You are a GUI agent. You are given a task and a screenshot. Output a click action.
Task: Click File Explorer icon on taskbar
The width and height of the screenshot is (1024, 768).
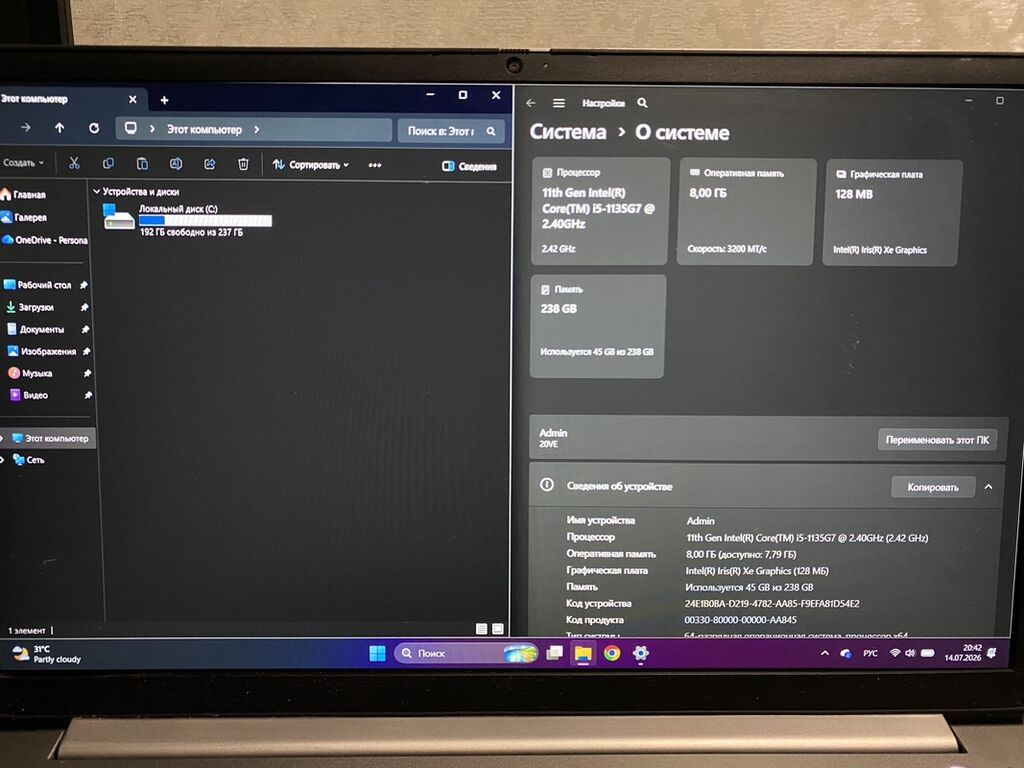(583, 654)
